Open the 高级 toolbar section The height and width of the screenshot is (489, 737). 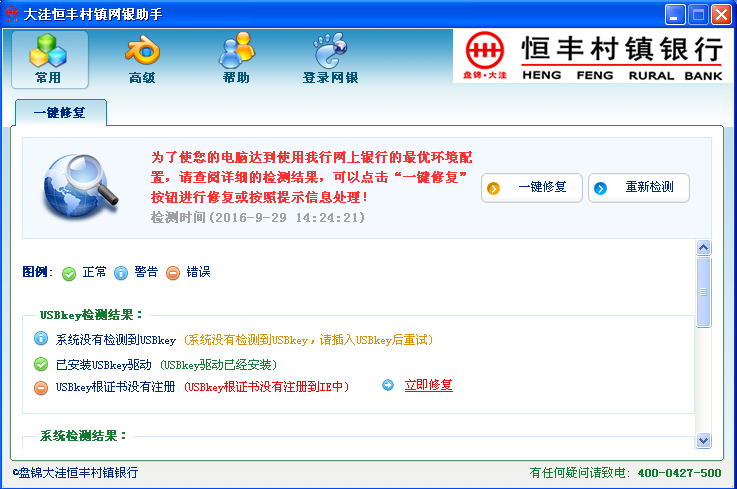[142, 60]
